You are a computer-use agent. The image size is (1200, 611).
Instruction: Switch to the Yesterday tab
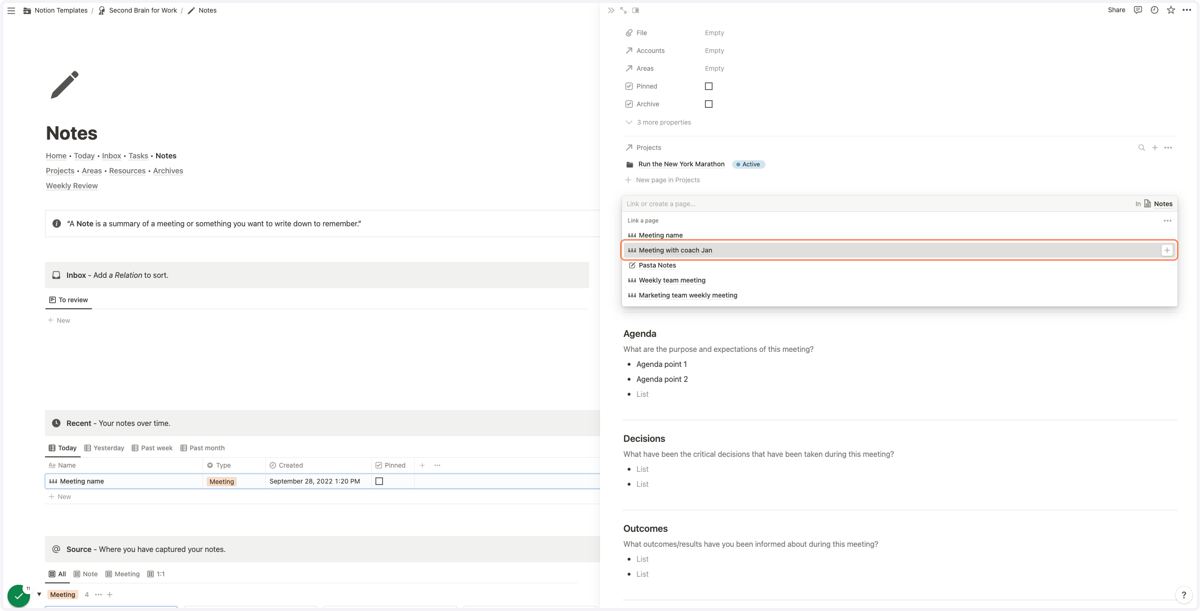tap(104, 448)
